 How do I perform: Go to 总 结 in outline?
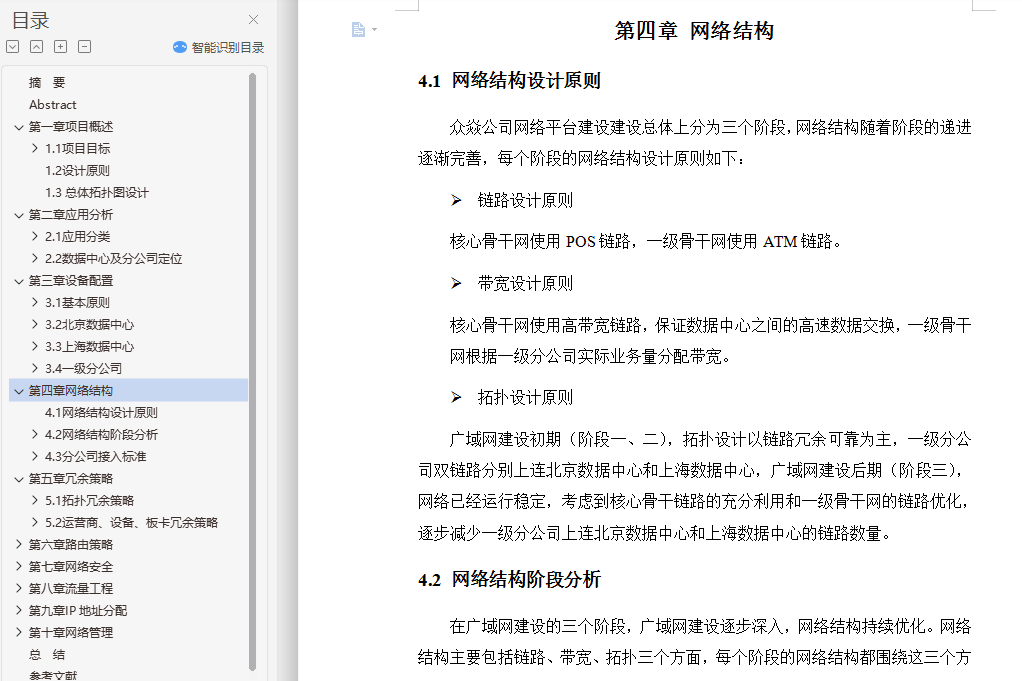click(x=47, y=655)
